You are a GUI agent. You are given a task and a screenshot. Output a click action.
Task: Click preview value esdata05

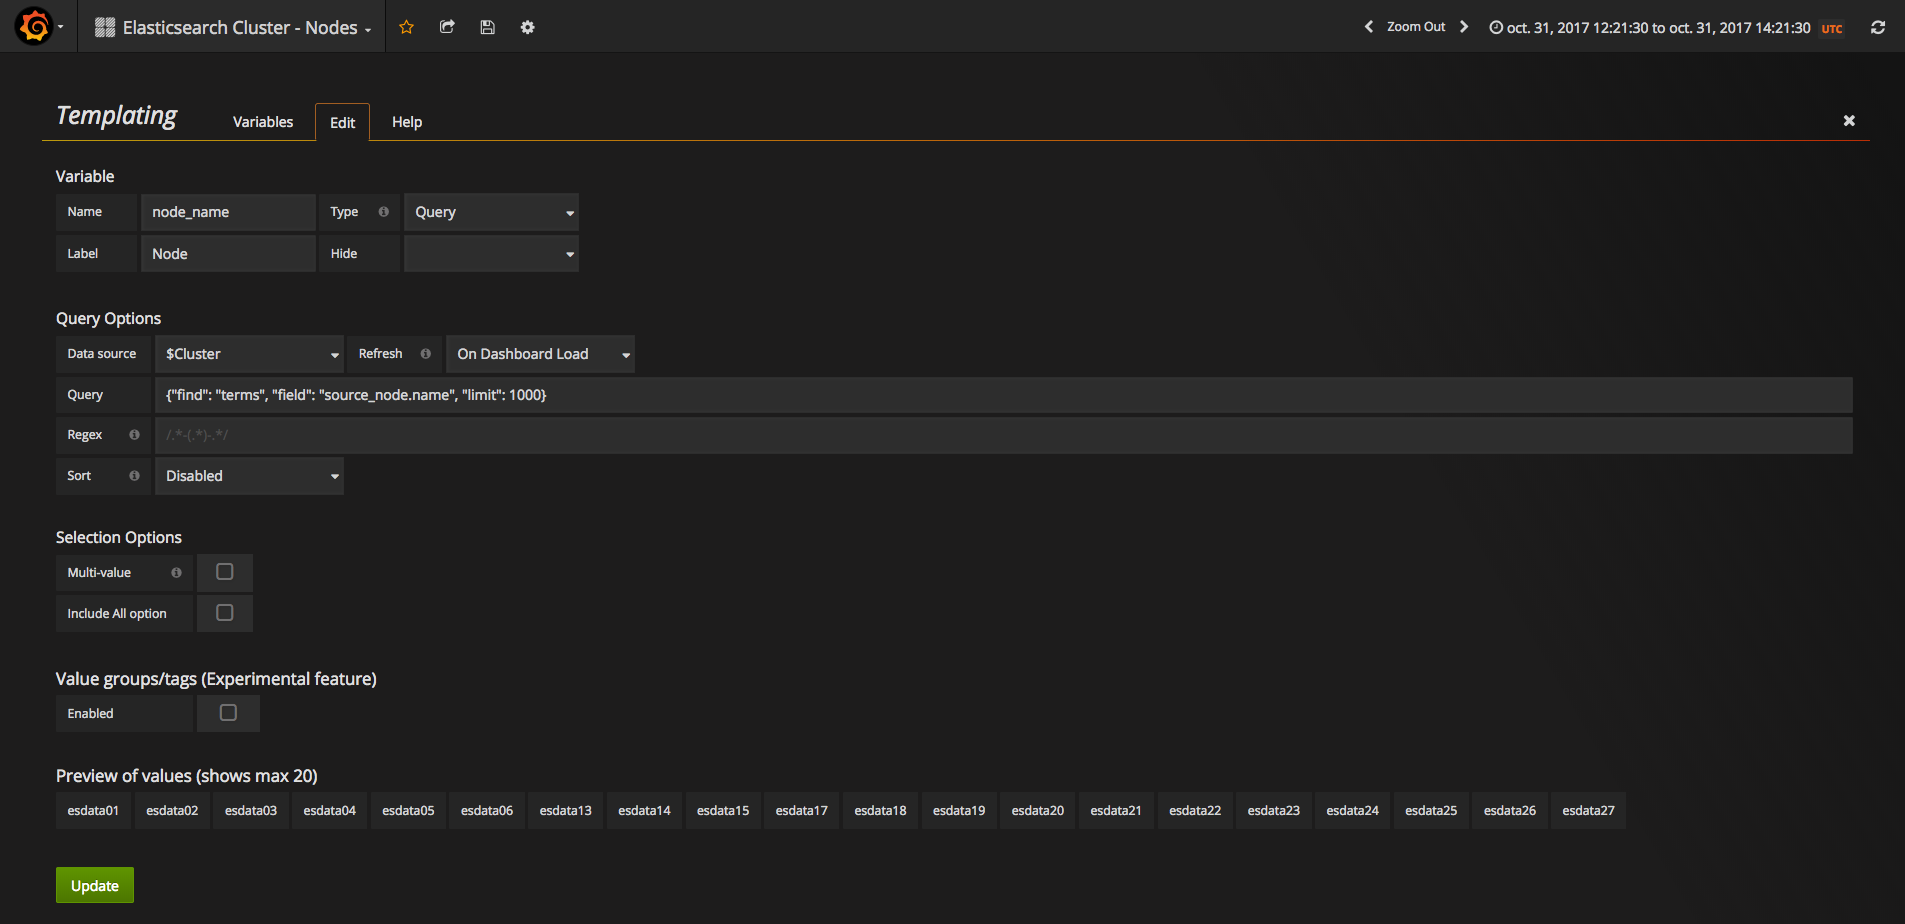tap(408, 811)
